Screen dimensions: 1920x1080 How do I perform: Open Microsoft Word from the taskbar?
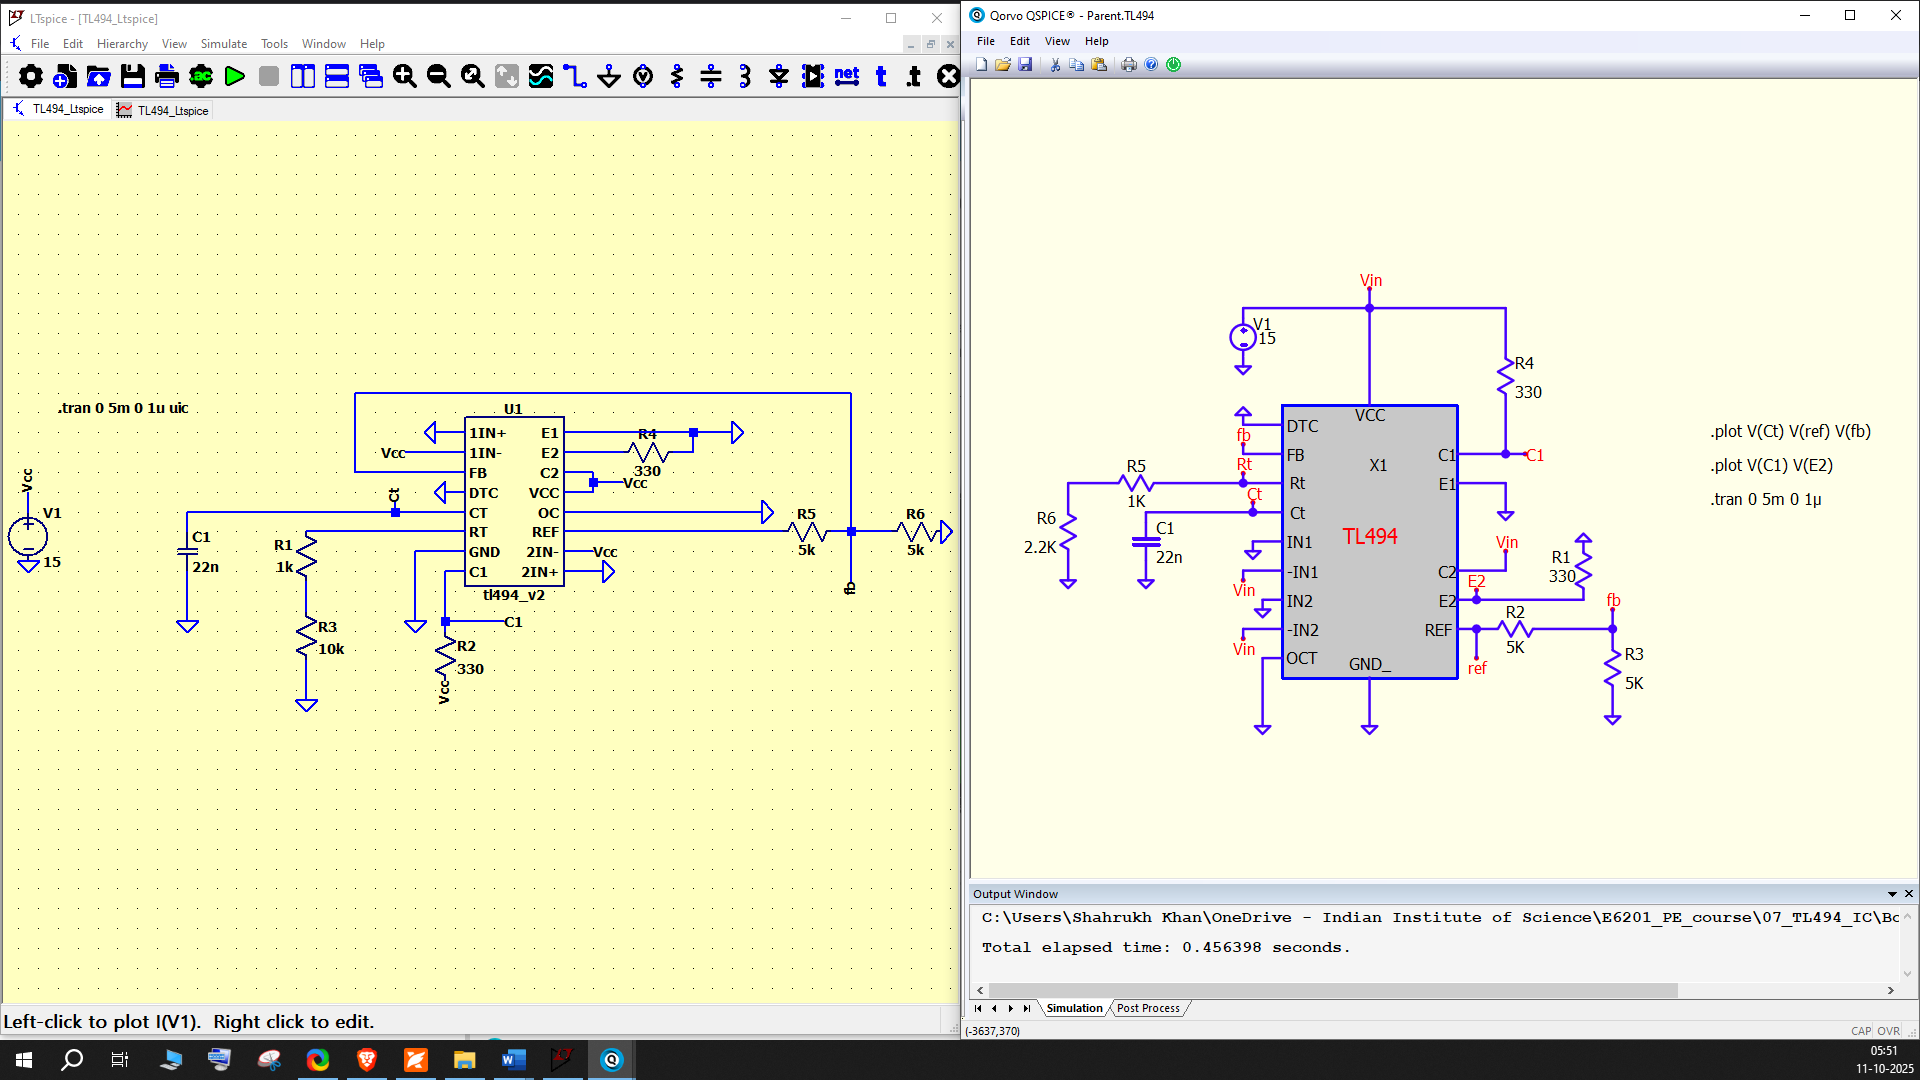(513, 1060)
